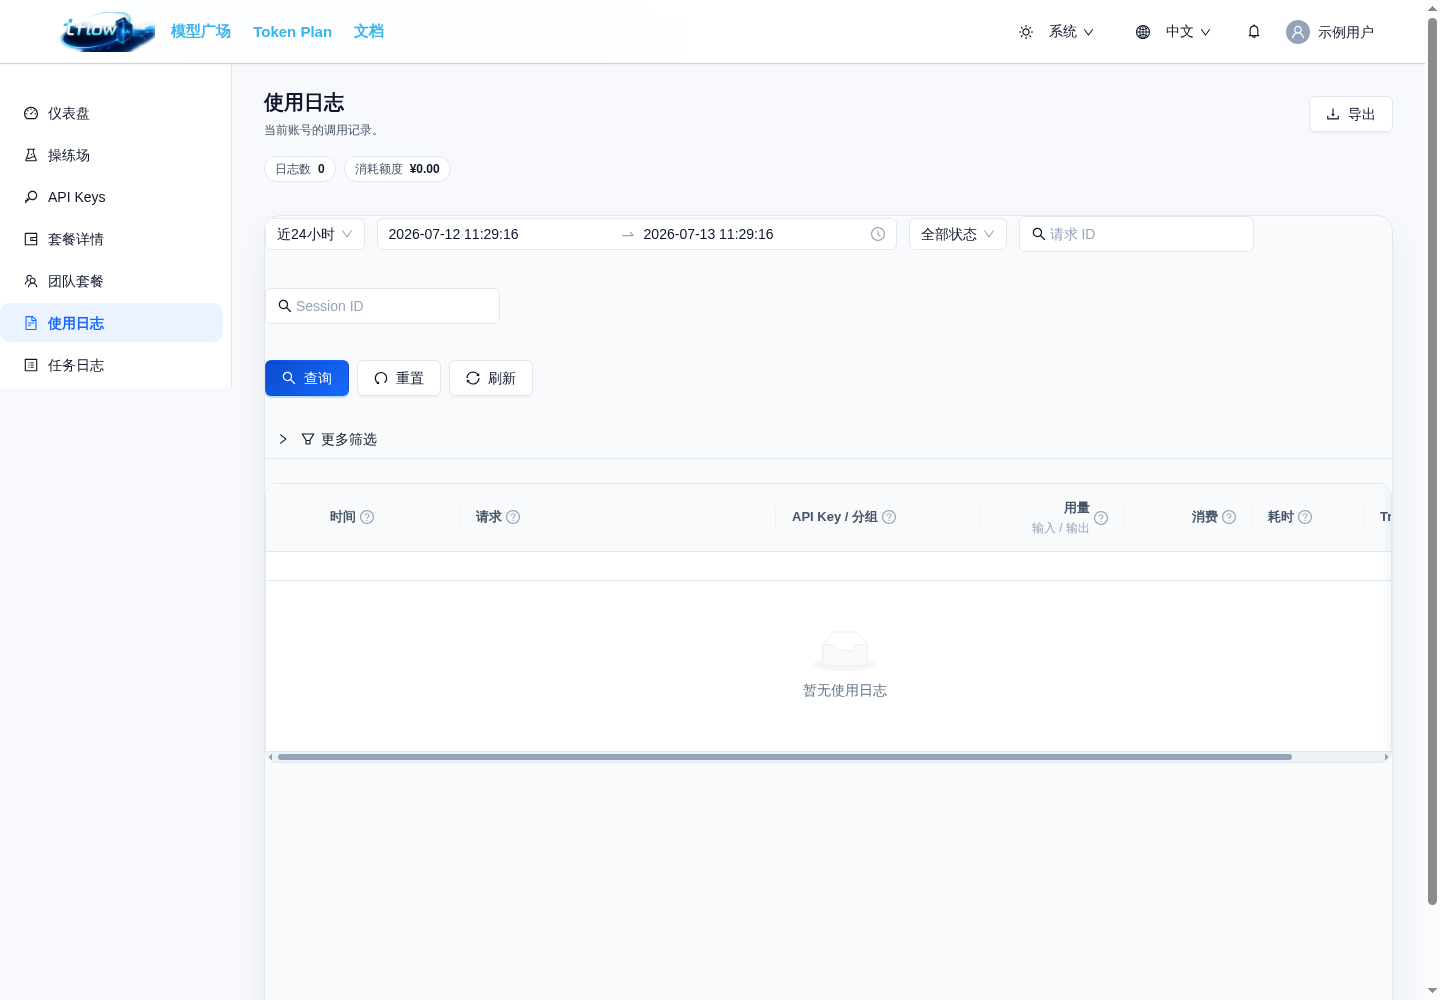Open 文档 in top navigation
Screen dimensions: 1440x1000
coord(368,31)
